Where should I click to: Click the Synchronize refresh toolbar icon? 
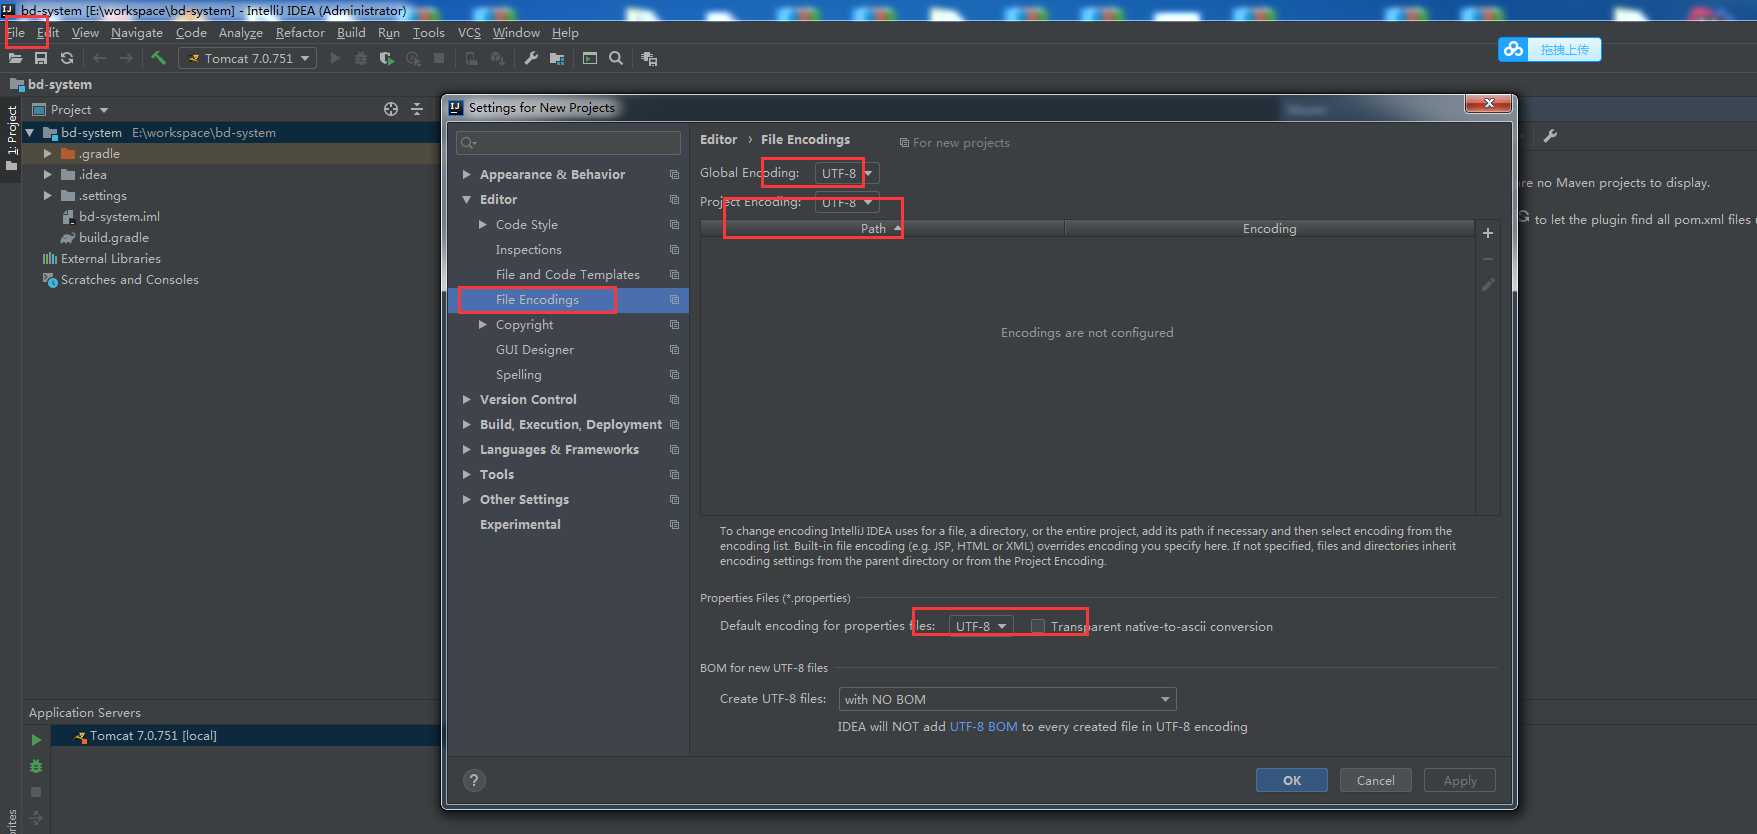tap(67, 59)
